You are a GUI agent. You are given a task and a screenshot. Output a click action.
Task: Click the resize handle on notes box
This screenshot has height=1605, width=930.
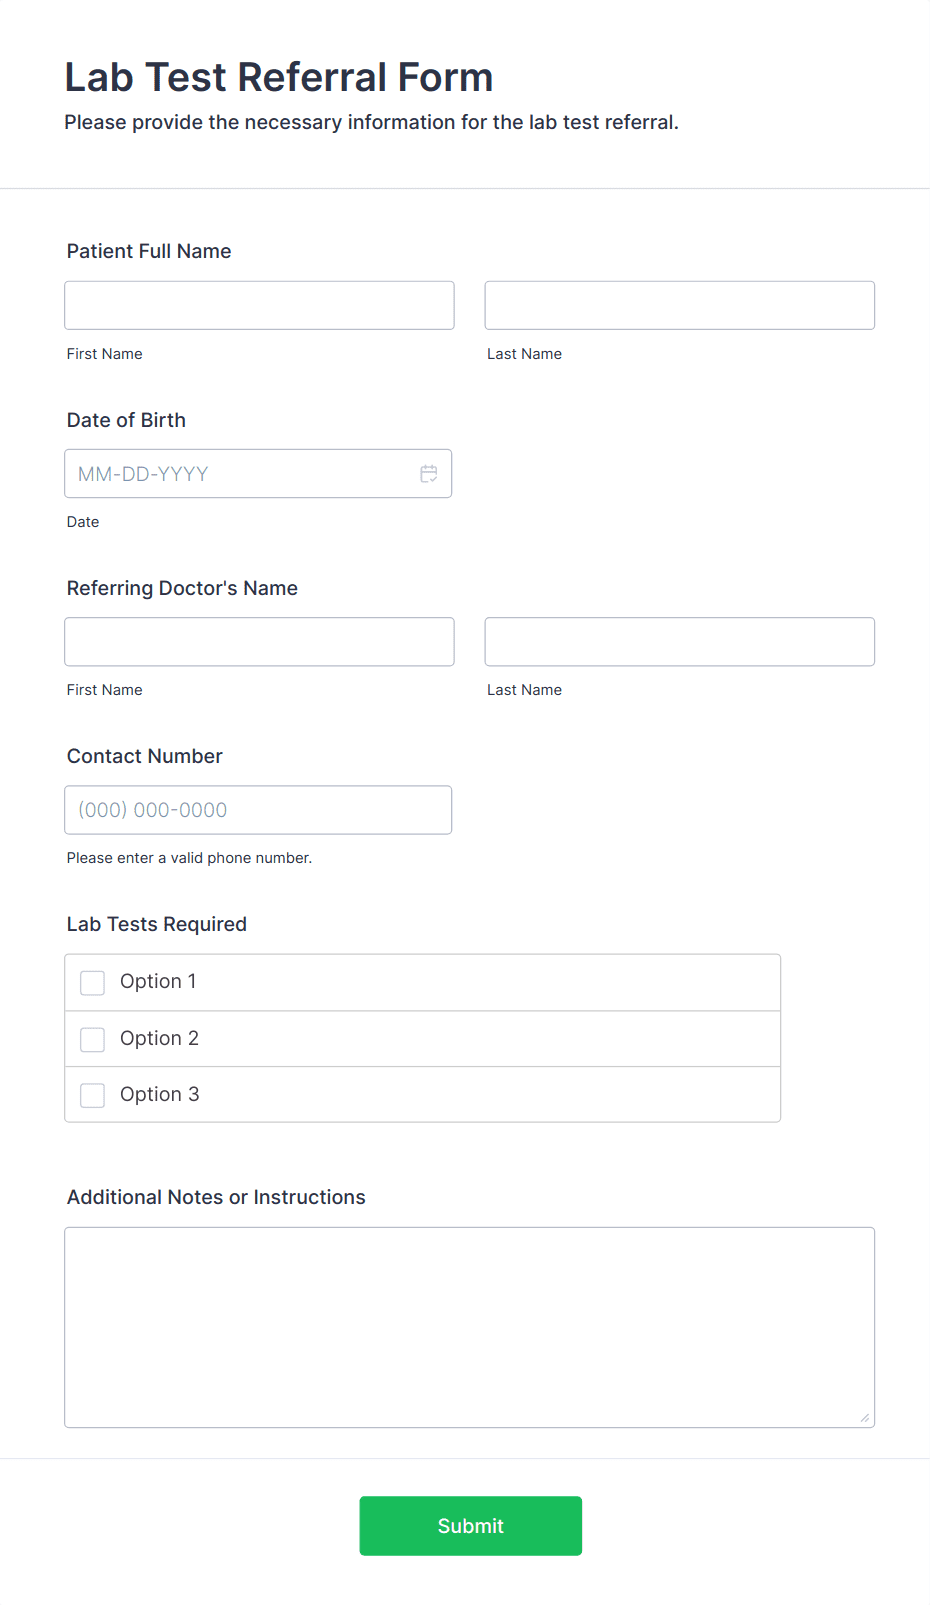[x=864, y=1416]
